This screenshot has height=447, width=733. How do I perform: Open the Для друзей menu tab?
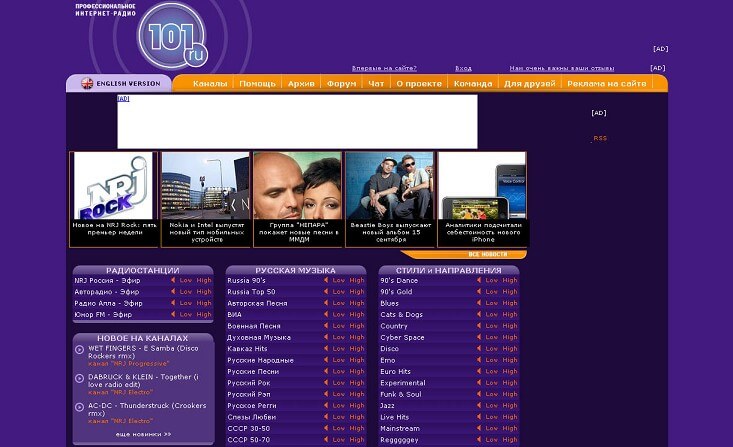530,84
